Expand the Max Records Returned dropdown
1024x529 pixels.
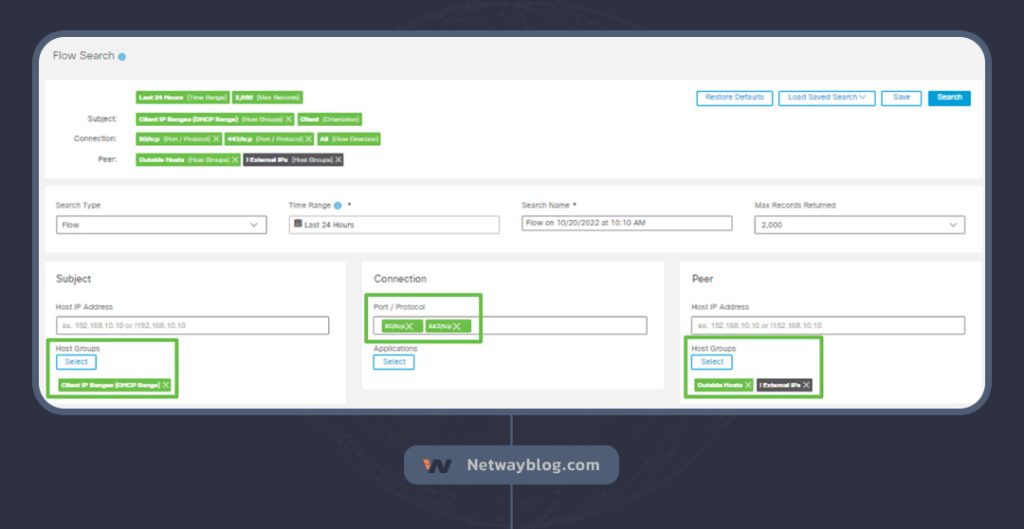pos(859,225)
